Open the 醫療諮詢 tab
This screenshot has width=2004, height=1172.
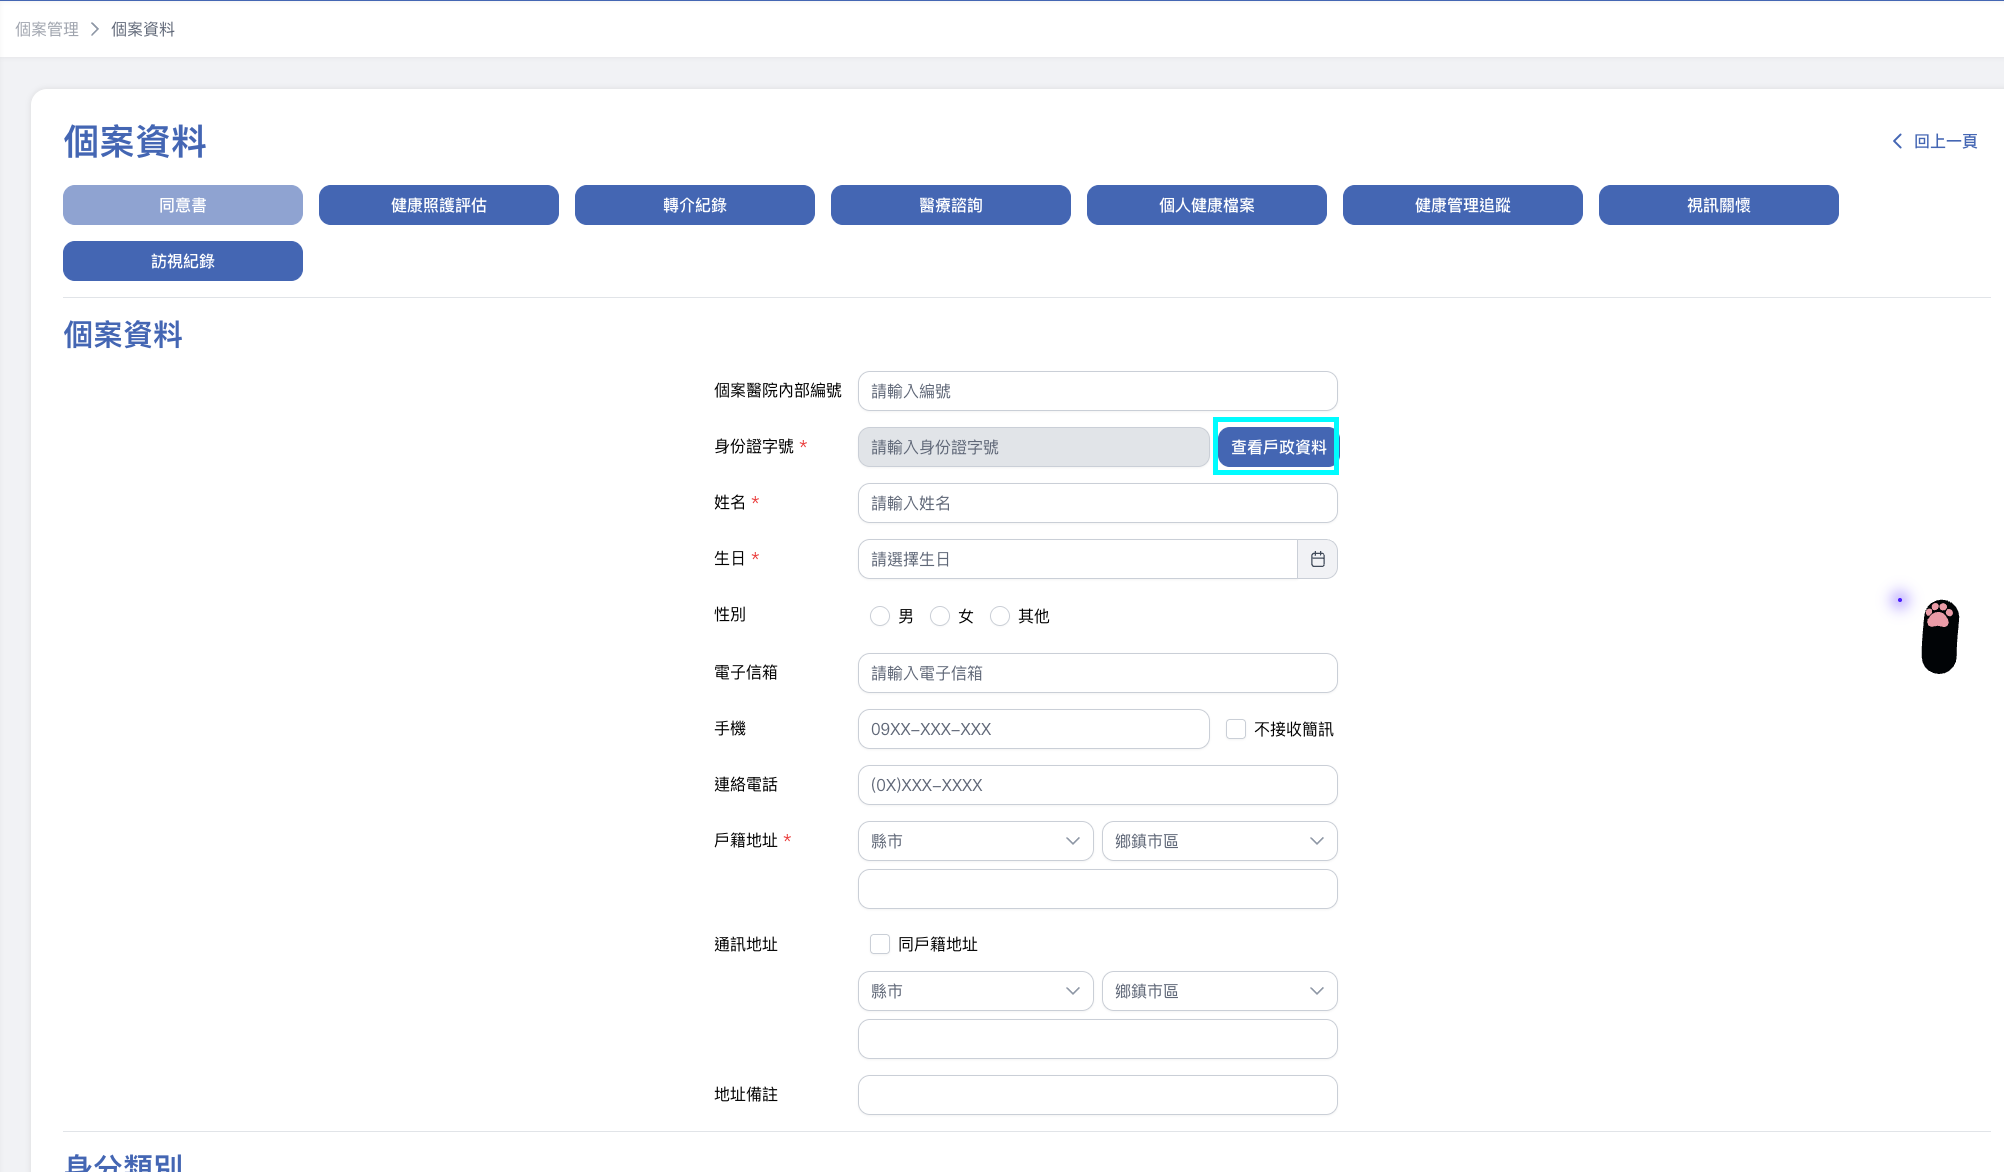pyautogui.click(x=951, y=205)
